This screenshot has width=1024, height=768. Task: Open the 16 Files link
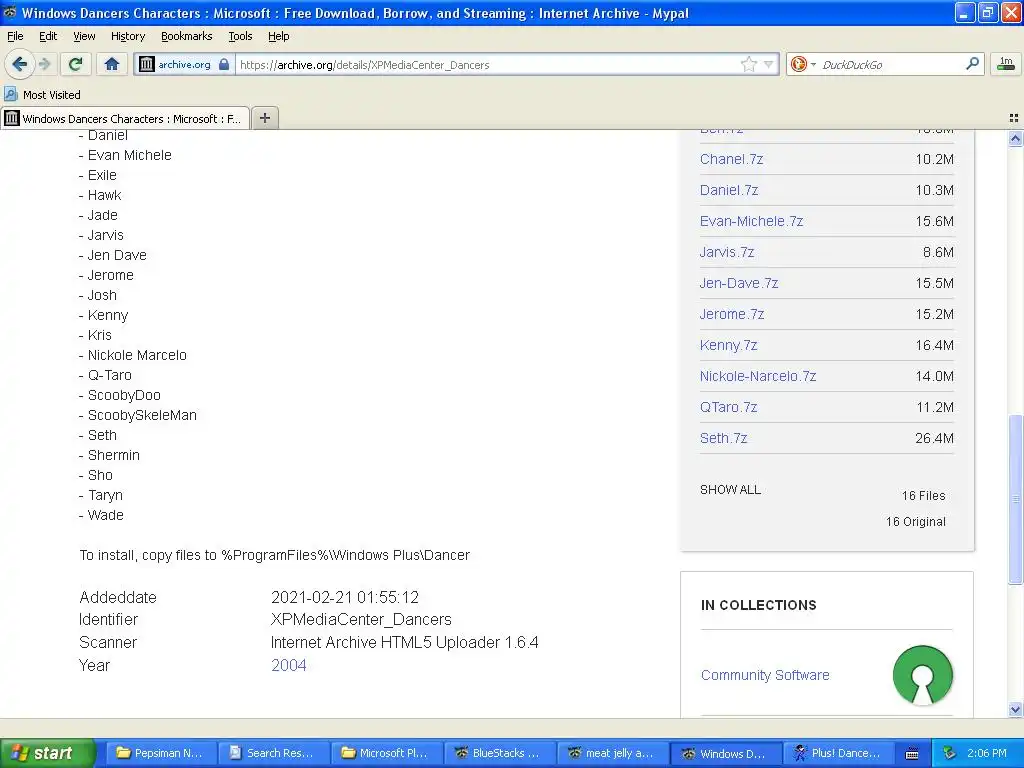point(923,496)
